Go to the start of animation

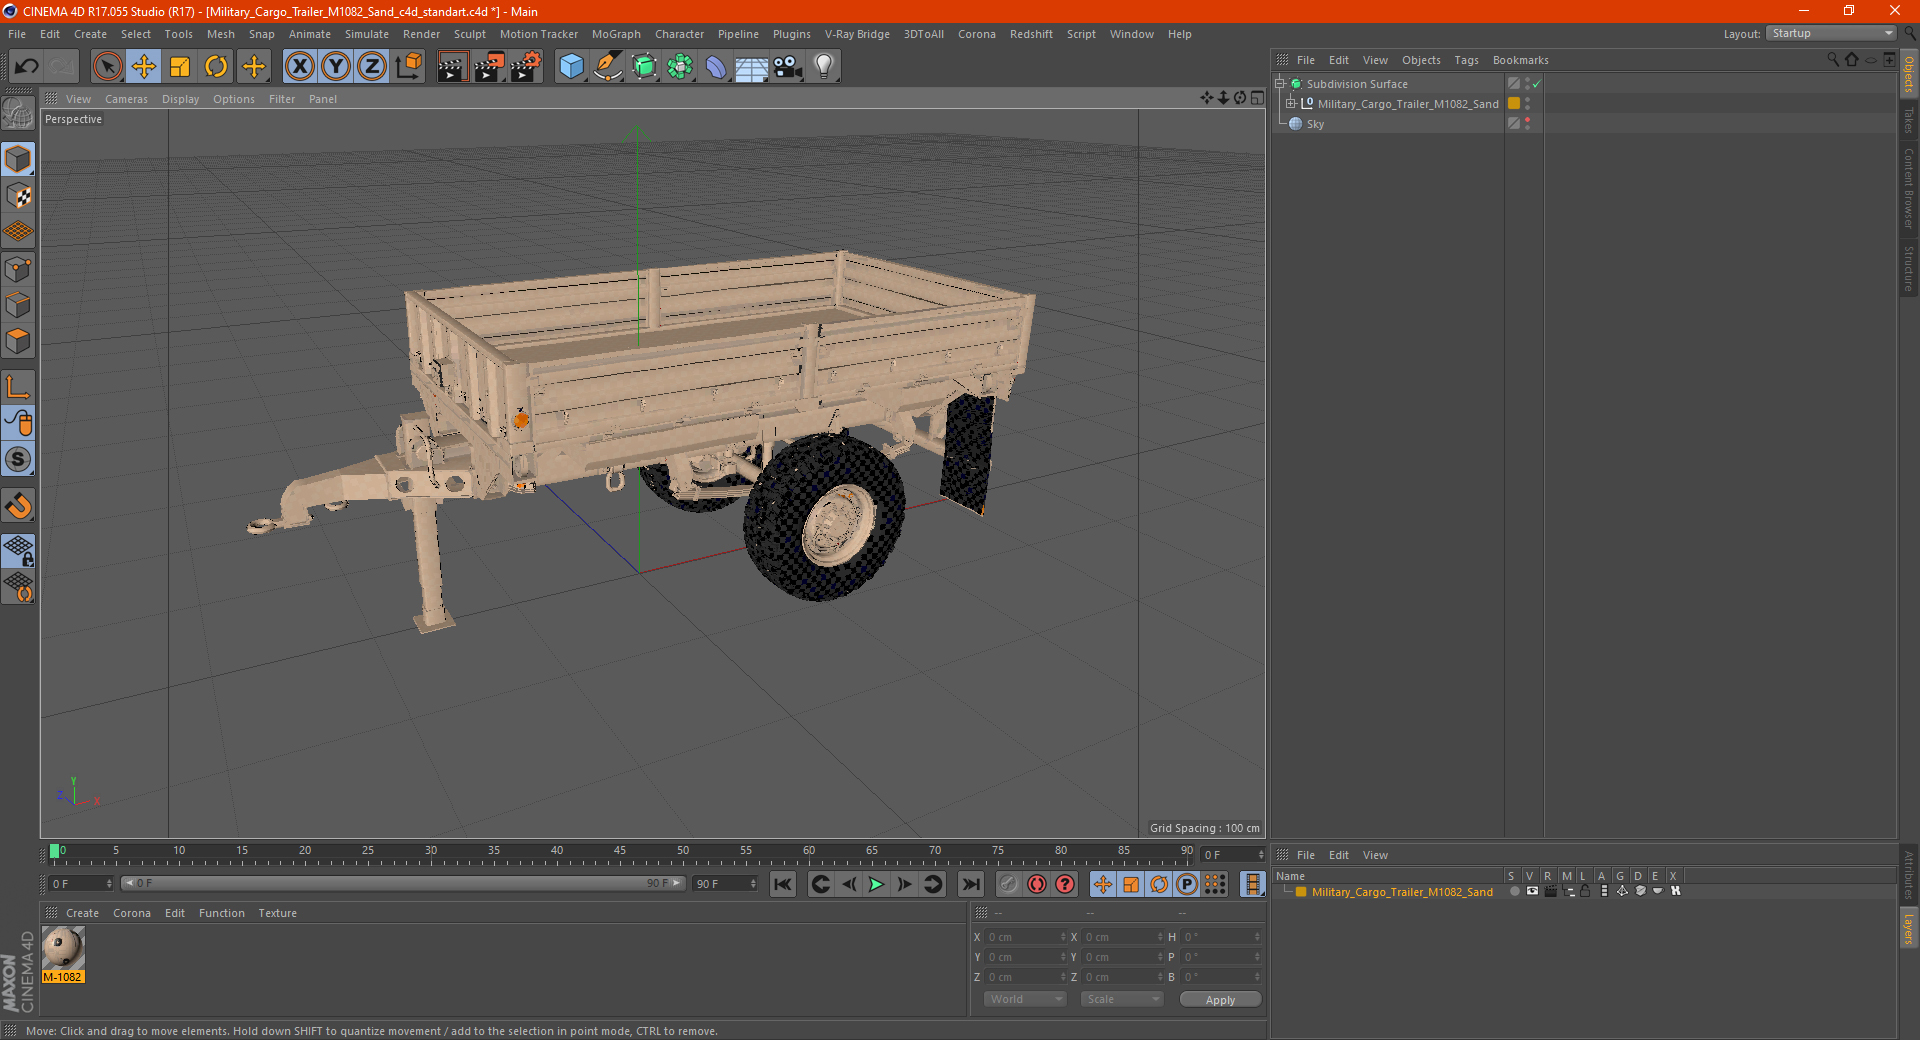(783, 884)
